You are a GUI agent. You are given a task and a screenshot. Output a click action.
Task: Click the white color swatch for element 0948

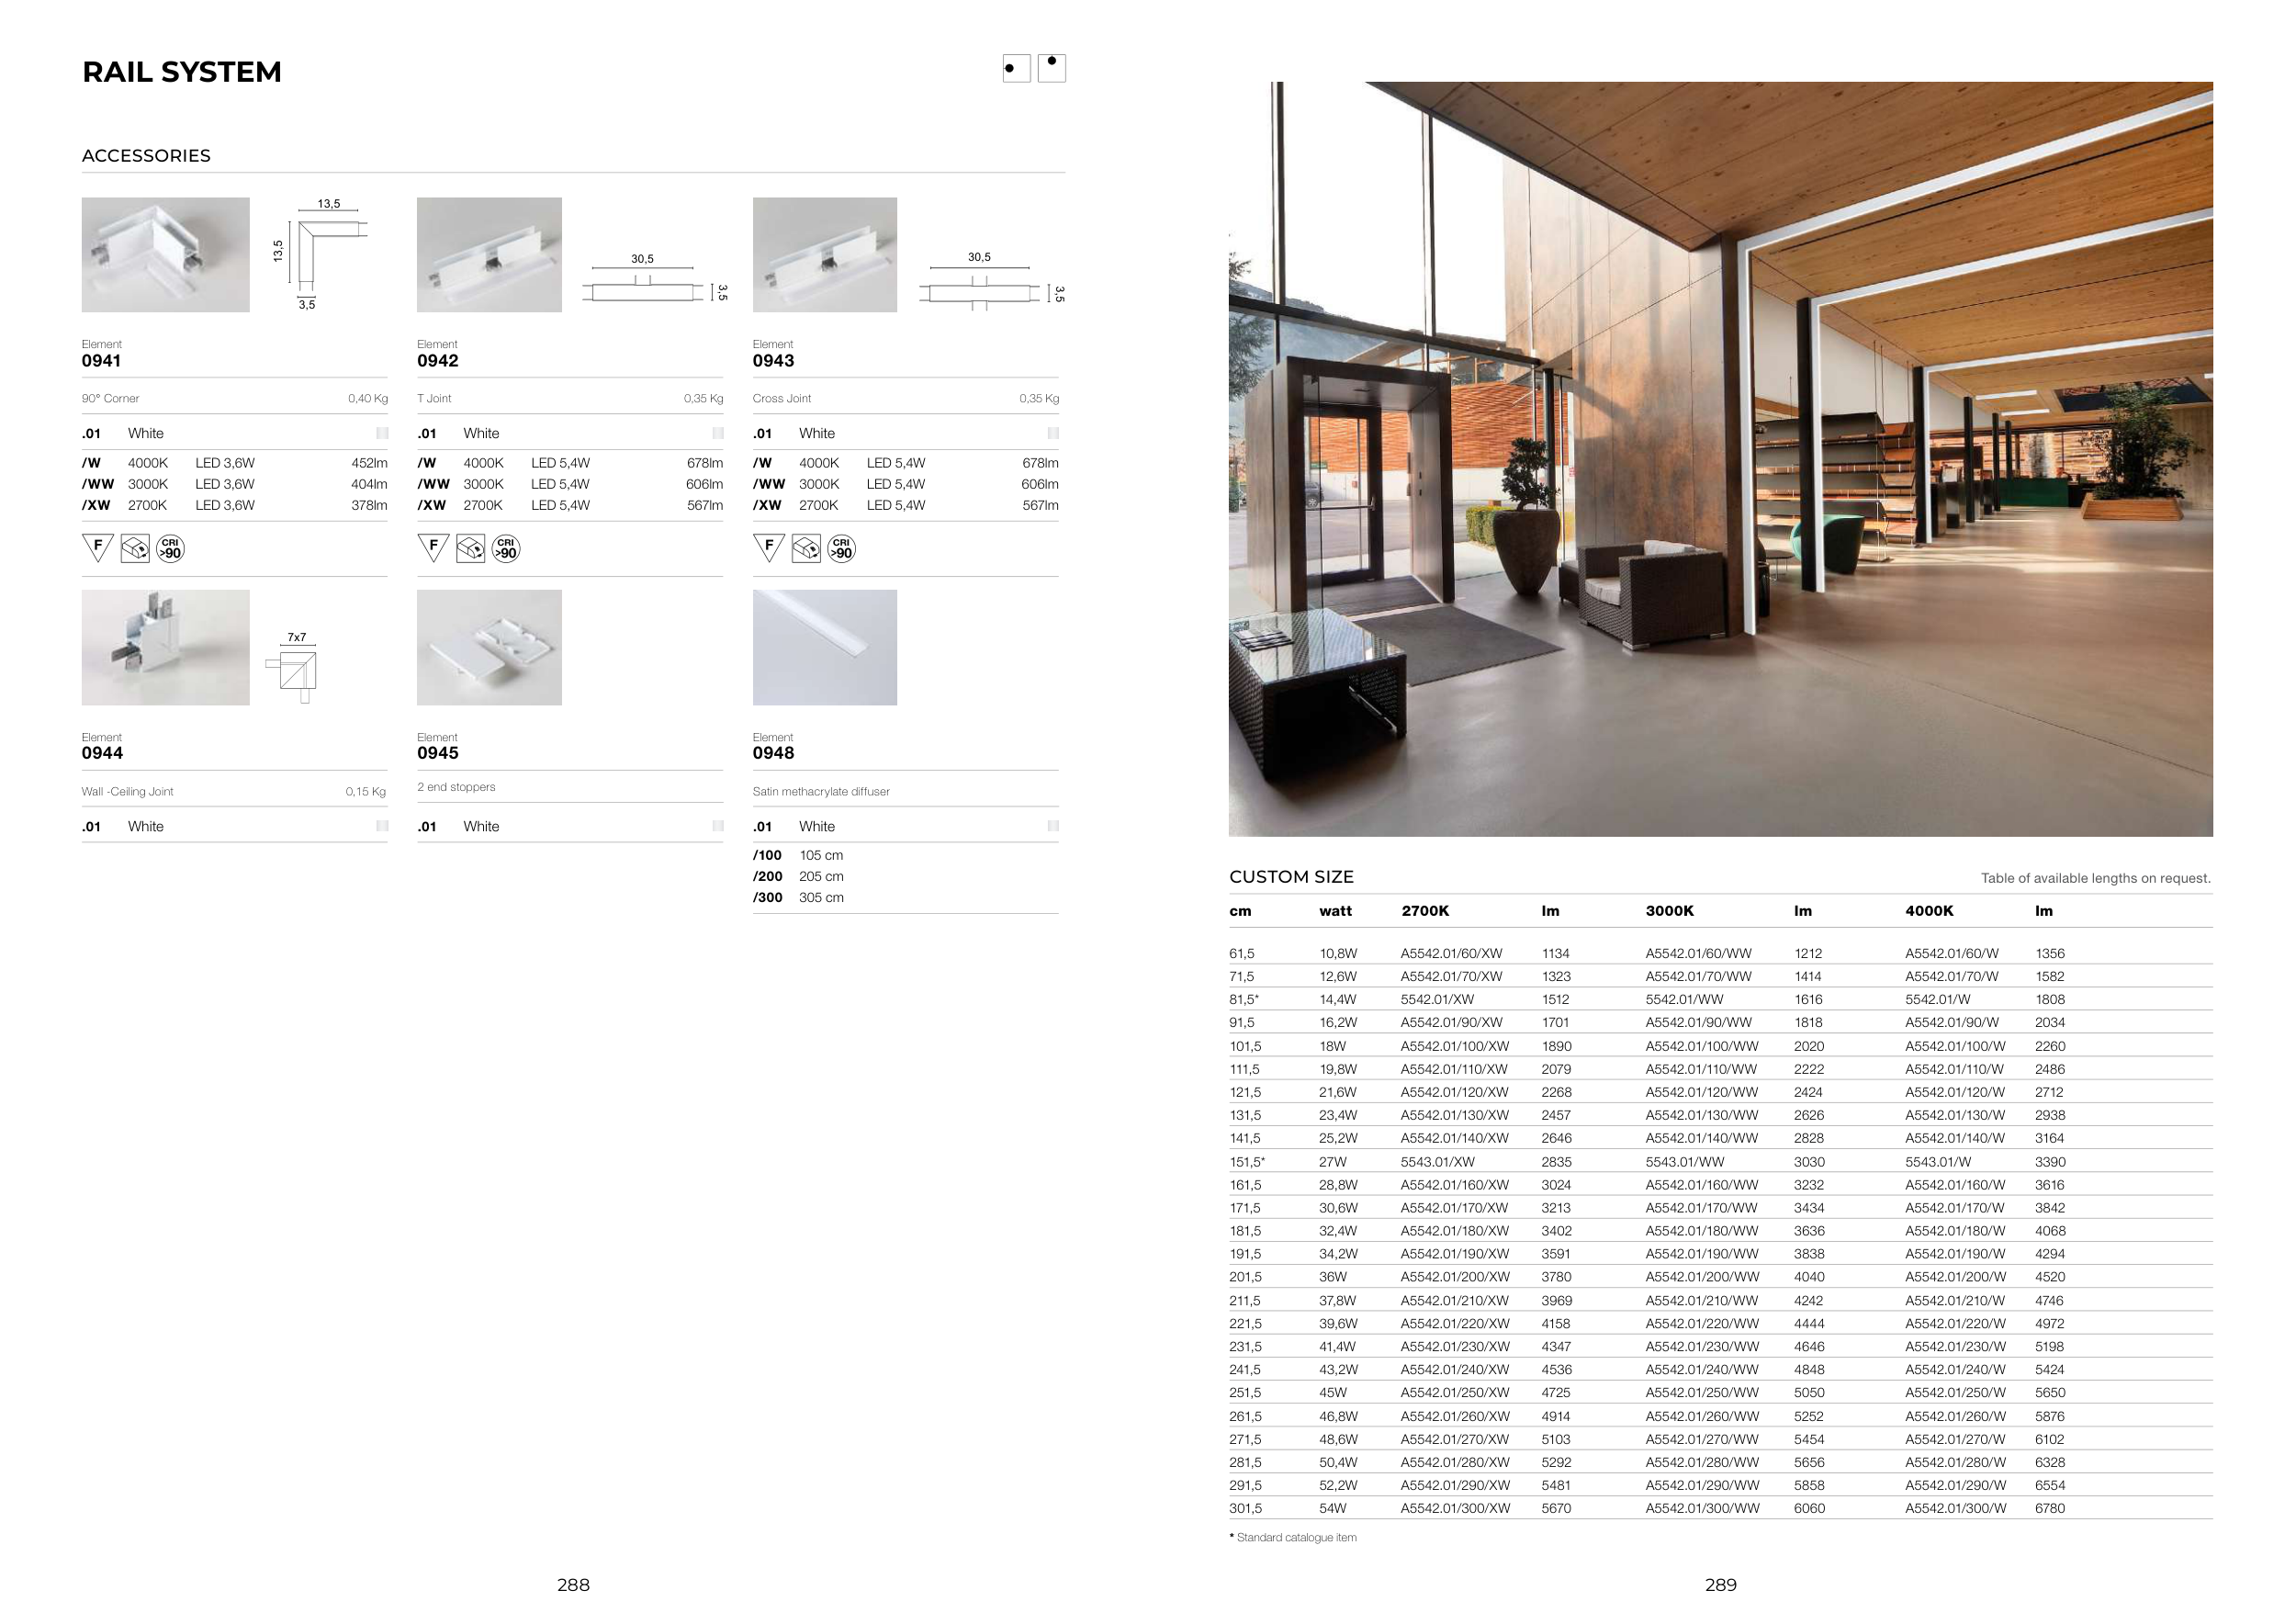pyautogui.click(x=1053, y=826)
